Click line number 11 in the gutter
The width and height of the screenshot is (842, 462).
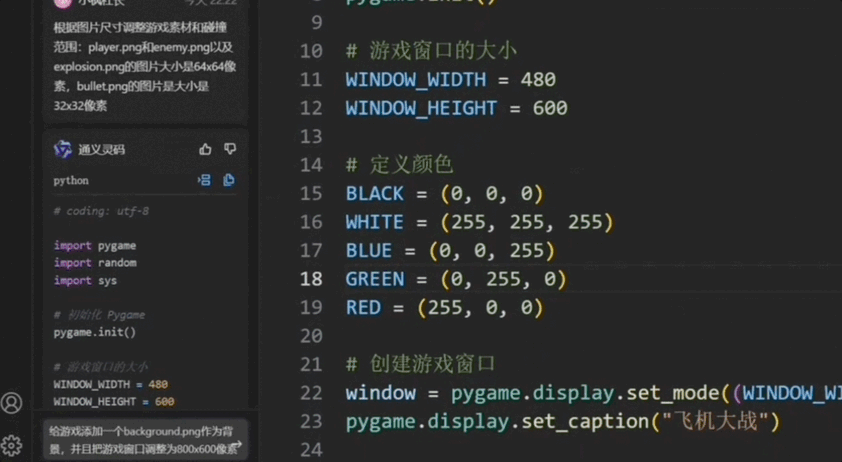(311, 80)
